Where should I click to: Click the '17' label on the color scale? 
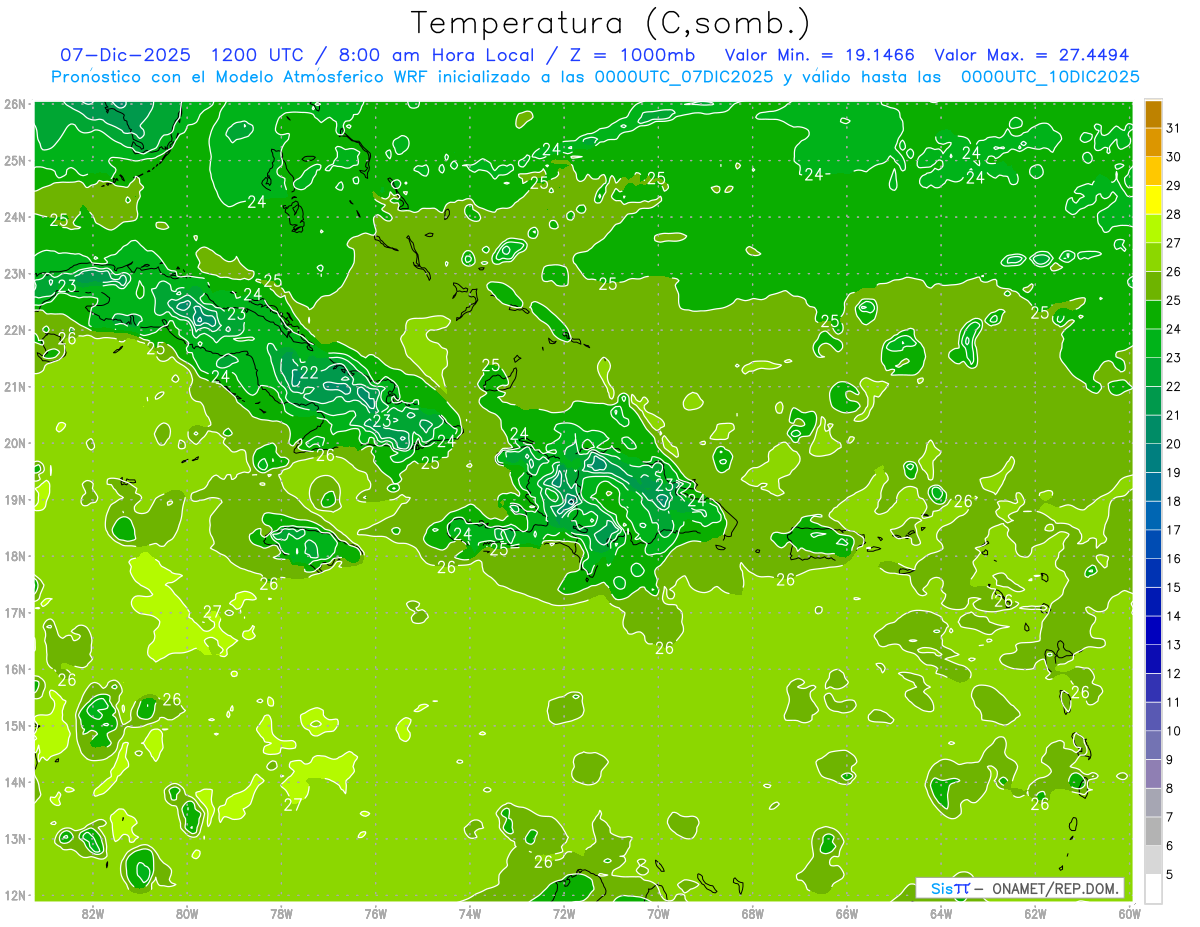tap(1173, 530)
